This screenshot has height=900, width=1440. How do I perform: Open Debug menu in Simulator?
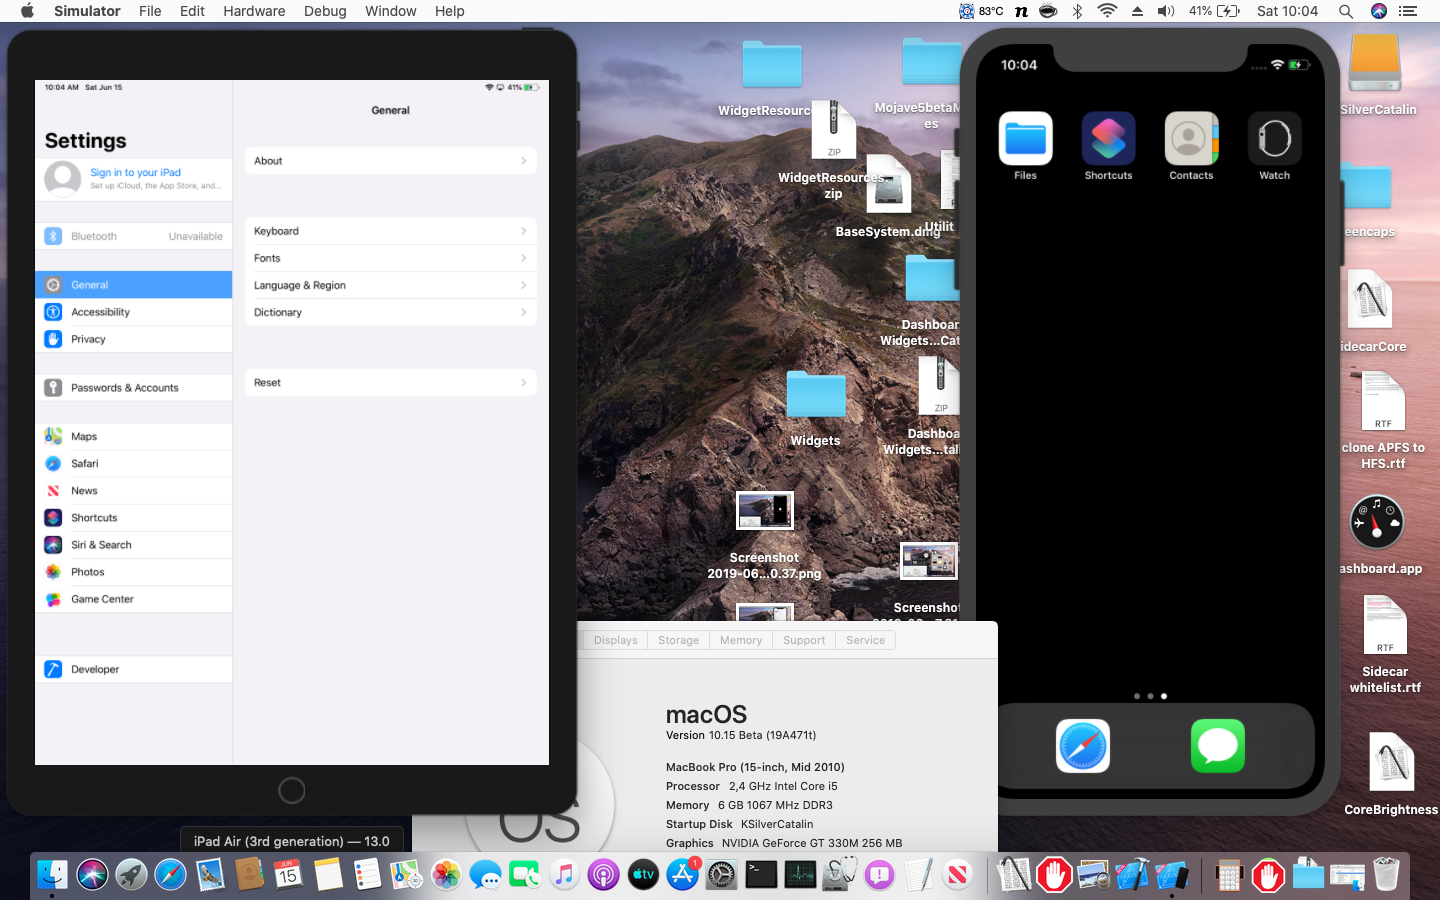tap(325, 11)
